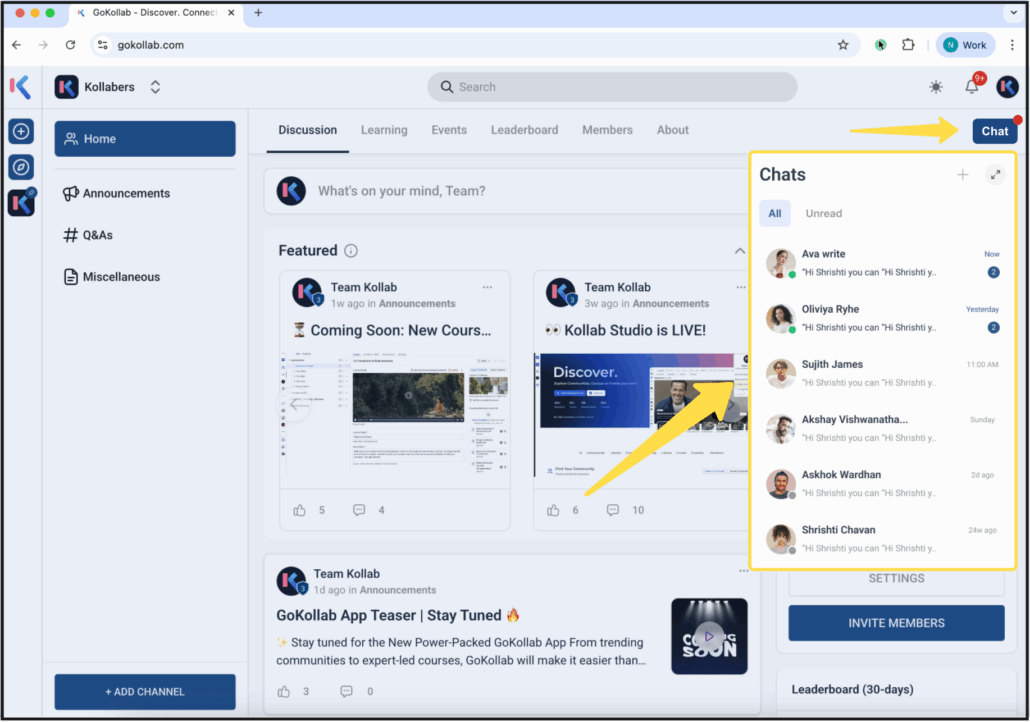This screenshot has height=722, width=1030.
Task: Switch to the Leaderboard tab
Action: (524, 130)
